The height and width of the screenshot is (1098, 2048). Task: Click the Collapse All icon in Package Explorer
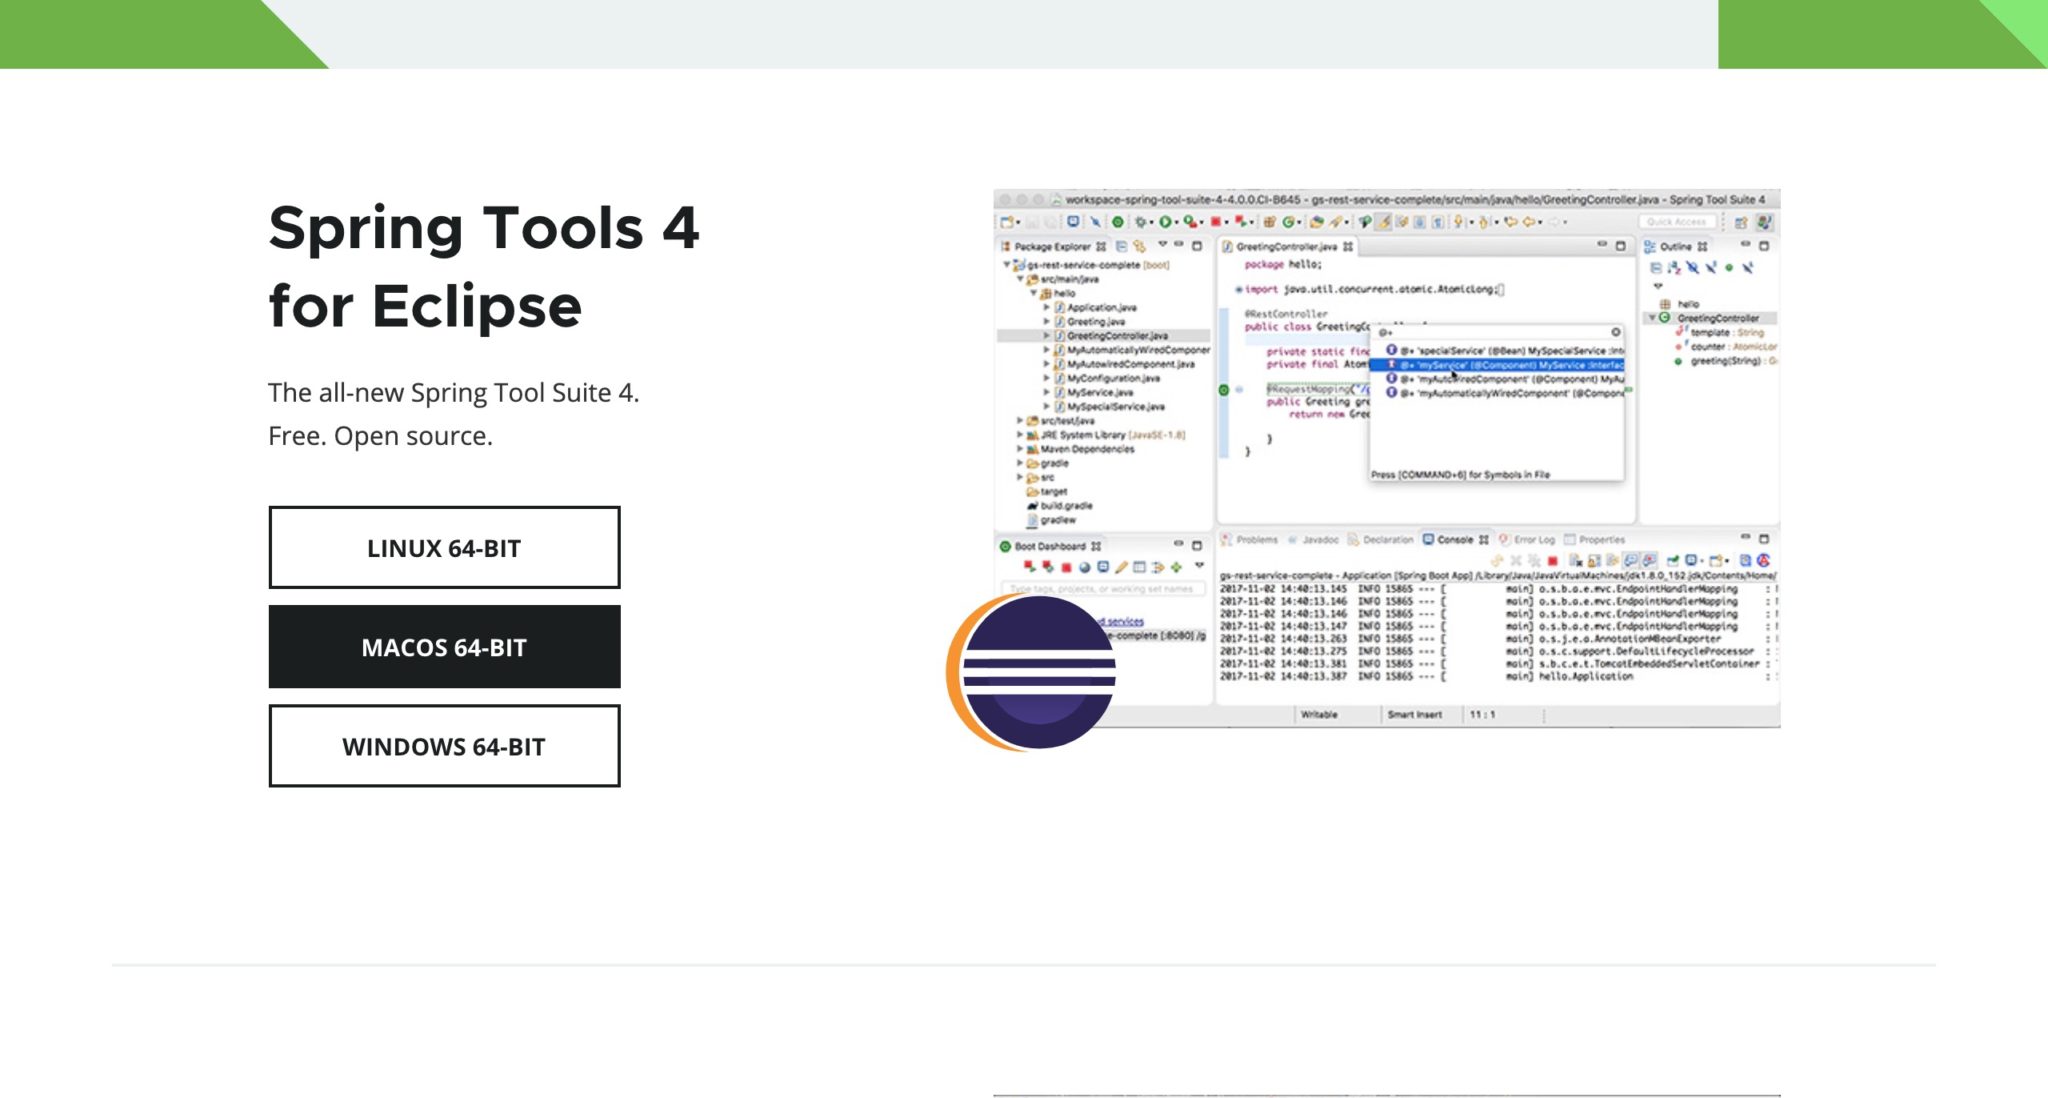pos(1123,246)
